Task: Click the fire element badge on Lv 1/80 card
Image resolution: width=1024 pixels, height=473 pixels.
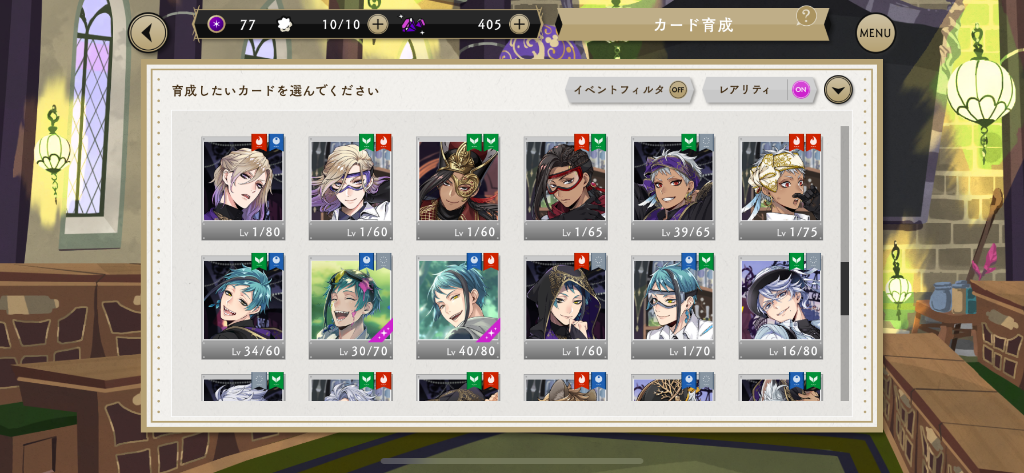Action: pyautogui.click(x=259, y=142)
